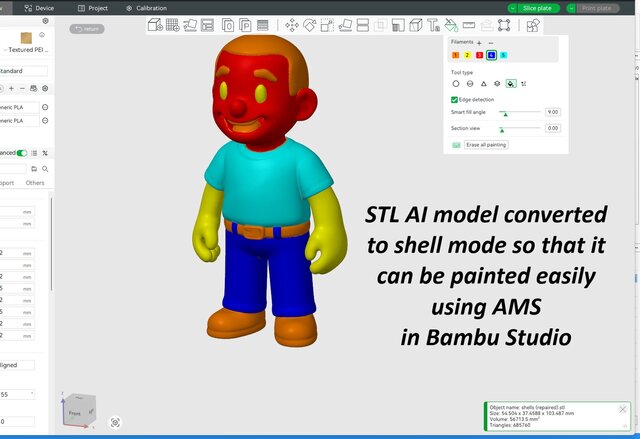Choose the Arrange all objects tool
This screenshot has height=439, width=640.
(207, 25)
